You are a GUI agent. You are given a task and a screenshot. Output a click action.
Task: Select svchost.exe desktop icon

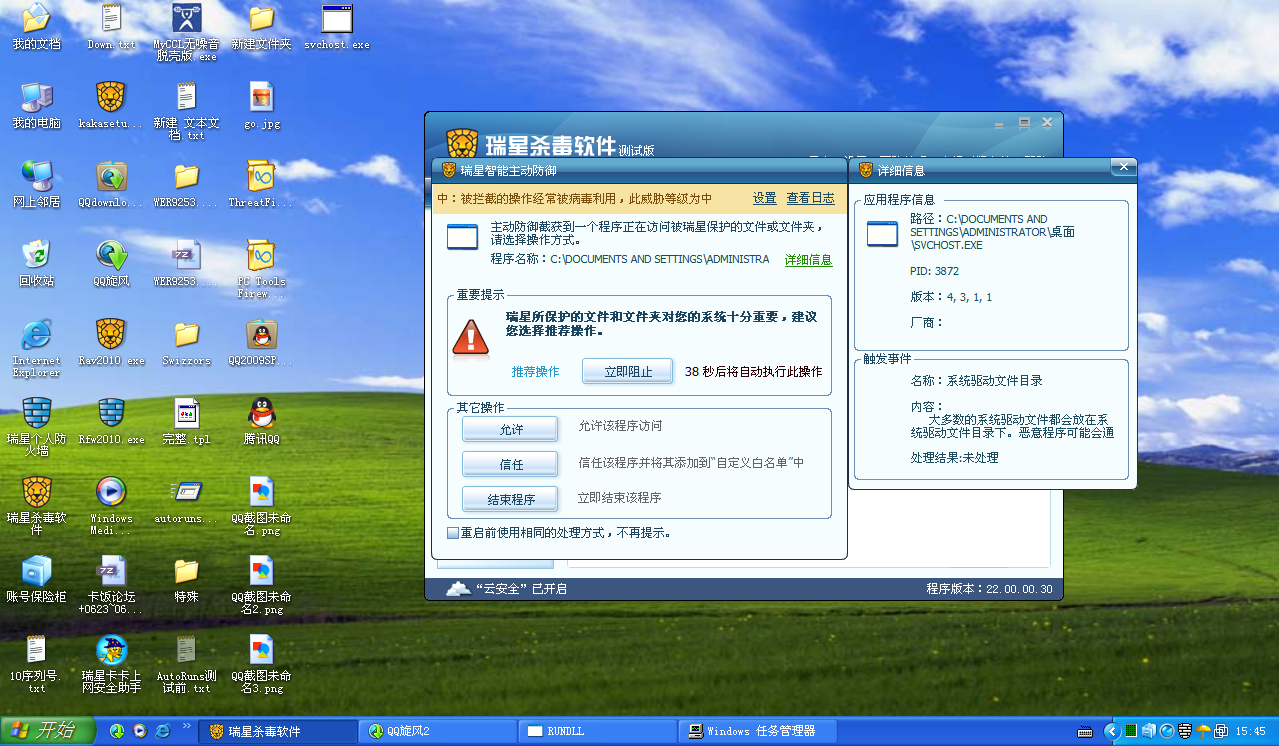point(337,28)
